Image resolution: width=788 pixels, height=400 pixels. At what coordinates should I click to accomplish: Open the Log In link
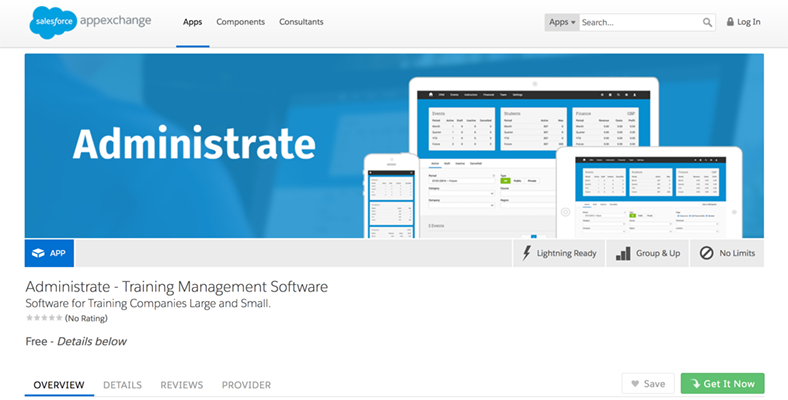pyautogui.click(x=748, y=22)
